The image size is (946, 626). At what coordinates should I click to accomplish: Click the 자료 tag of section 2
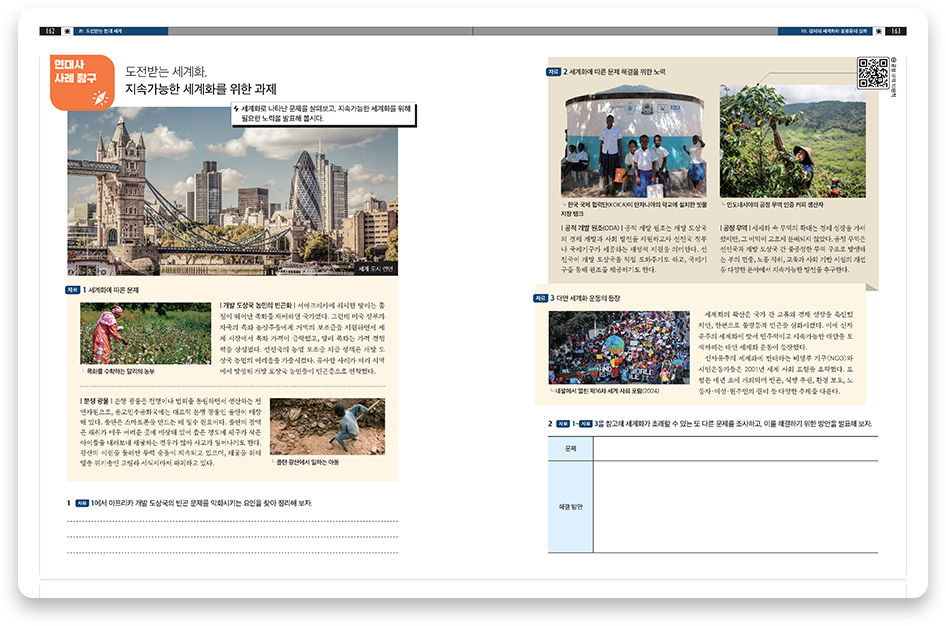553,72
